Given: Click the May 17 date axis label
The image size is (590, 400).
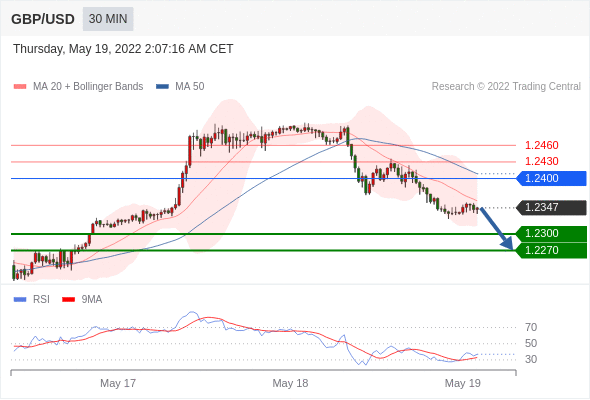Looking at the screenshot, I should click(x=118, y=383).
